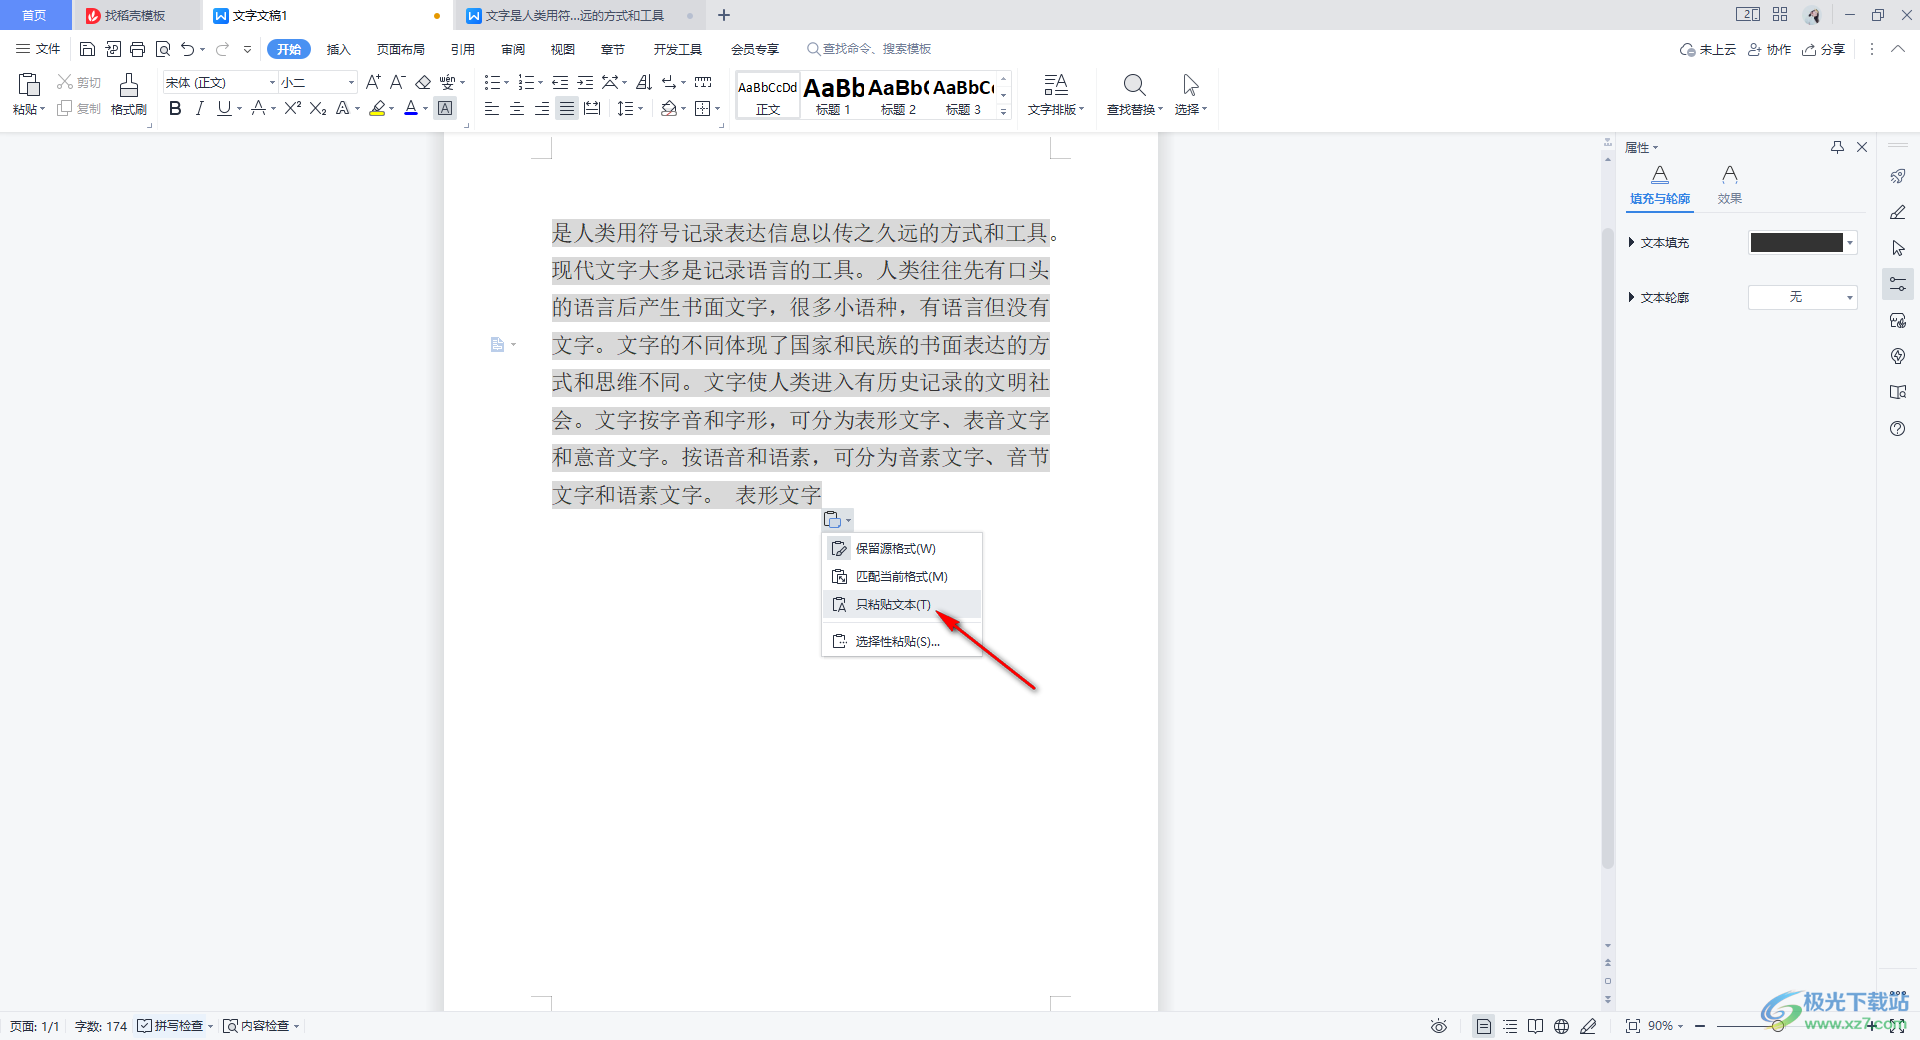Viewport: 1920px width, 1040px height.
Task: Click the Paste clipboard icon
Action: [29, 85]
